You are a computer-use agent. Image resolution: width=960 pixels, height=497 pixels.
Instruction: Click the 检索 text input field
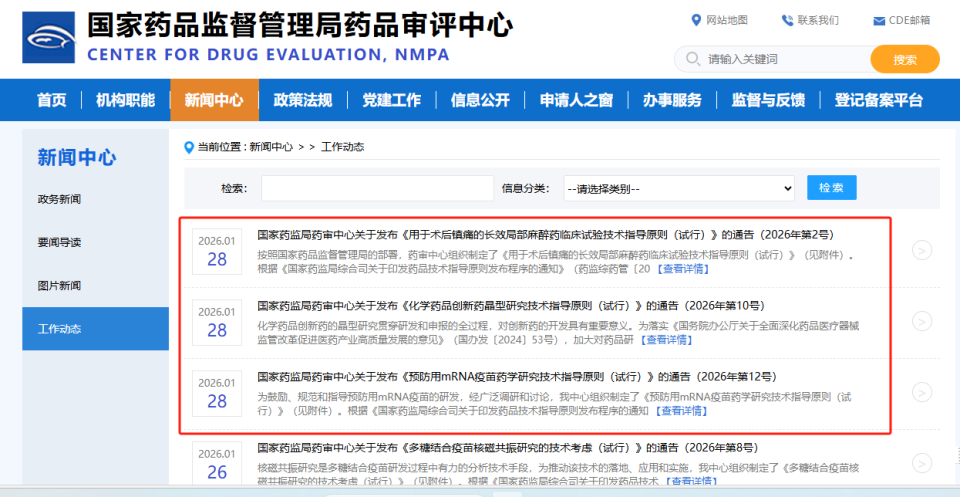pos(377,189)
